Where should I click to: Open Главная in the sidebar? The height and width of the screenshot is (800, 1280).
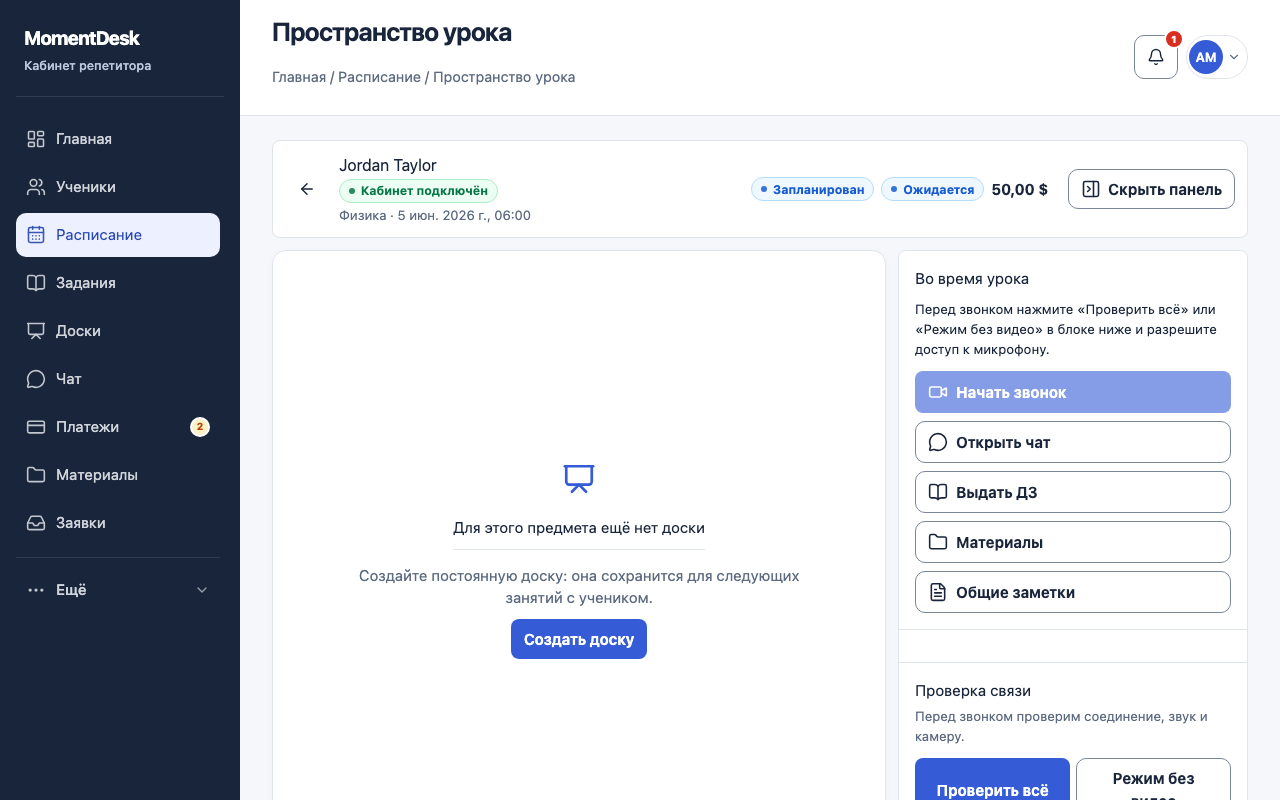[118, 139]
